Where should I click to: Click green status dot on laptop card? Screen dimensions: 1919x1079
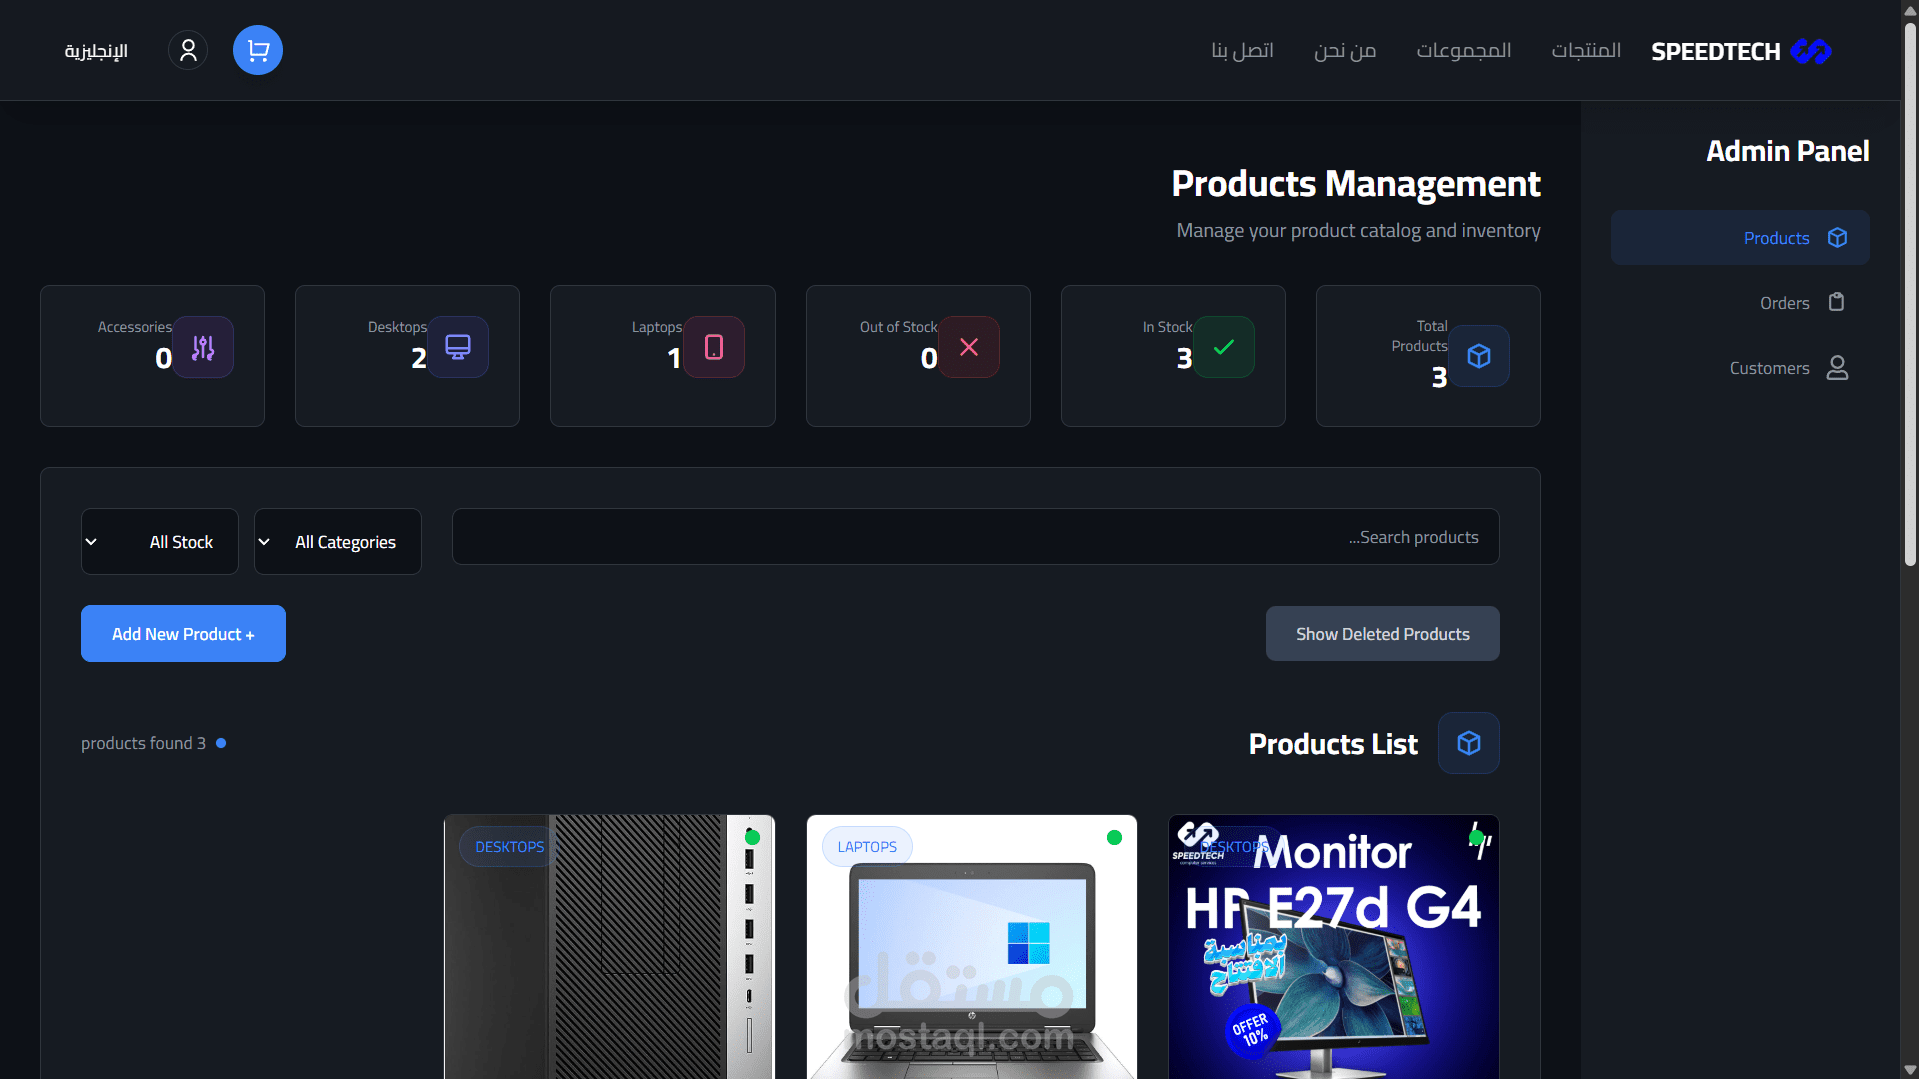tap(1115, 838)
